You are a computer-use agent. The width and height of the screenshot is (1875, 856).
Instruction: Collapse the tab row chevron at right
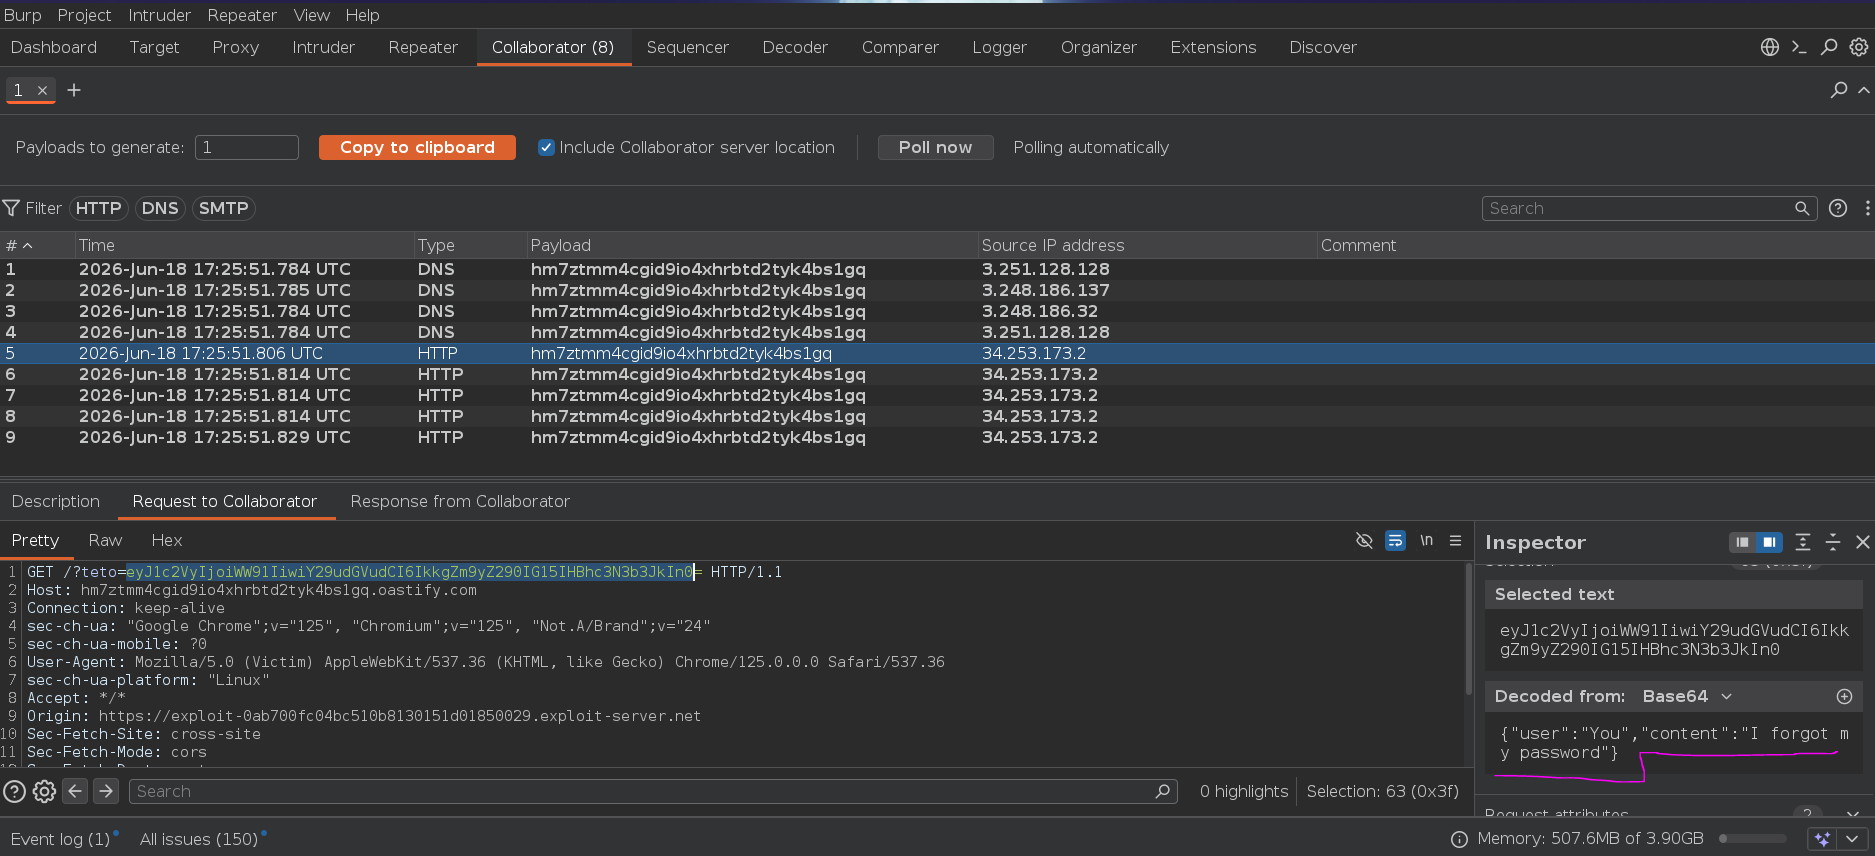pos(1864,90)
